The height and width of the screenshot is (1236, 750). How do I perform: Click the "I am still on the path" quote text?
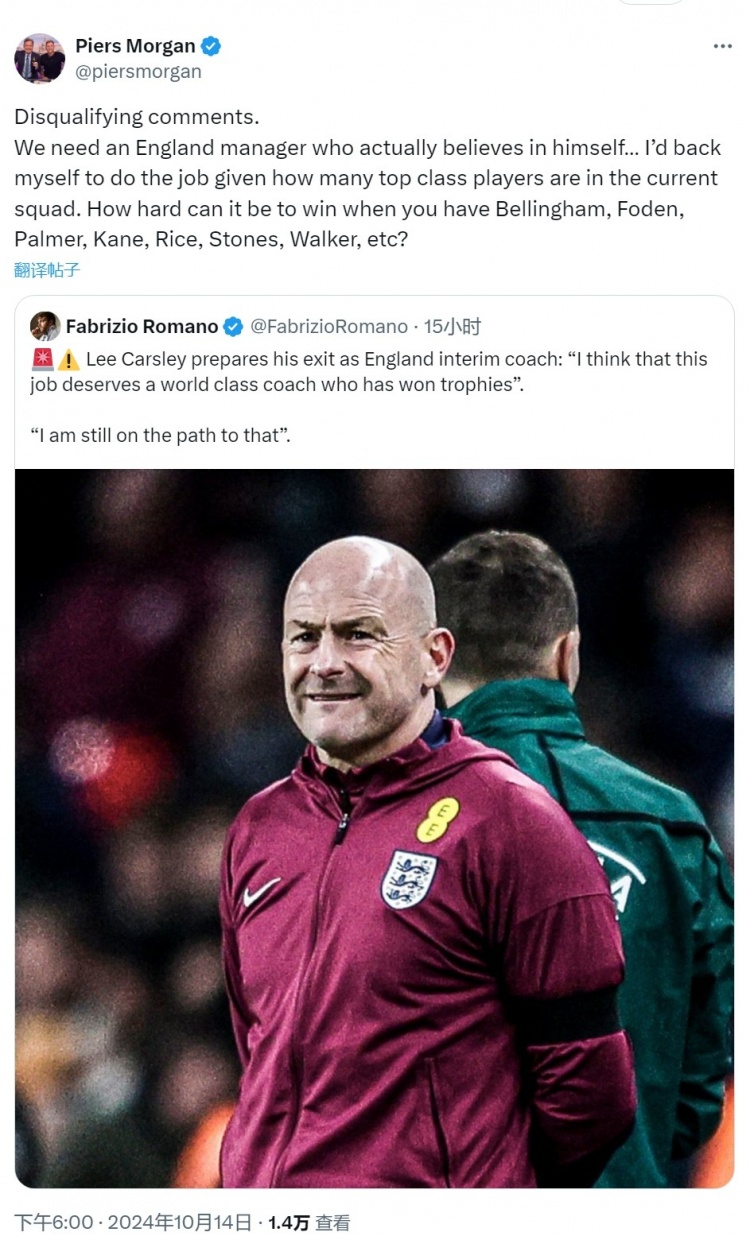[x=160, y=435]
